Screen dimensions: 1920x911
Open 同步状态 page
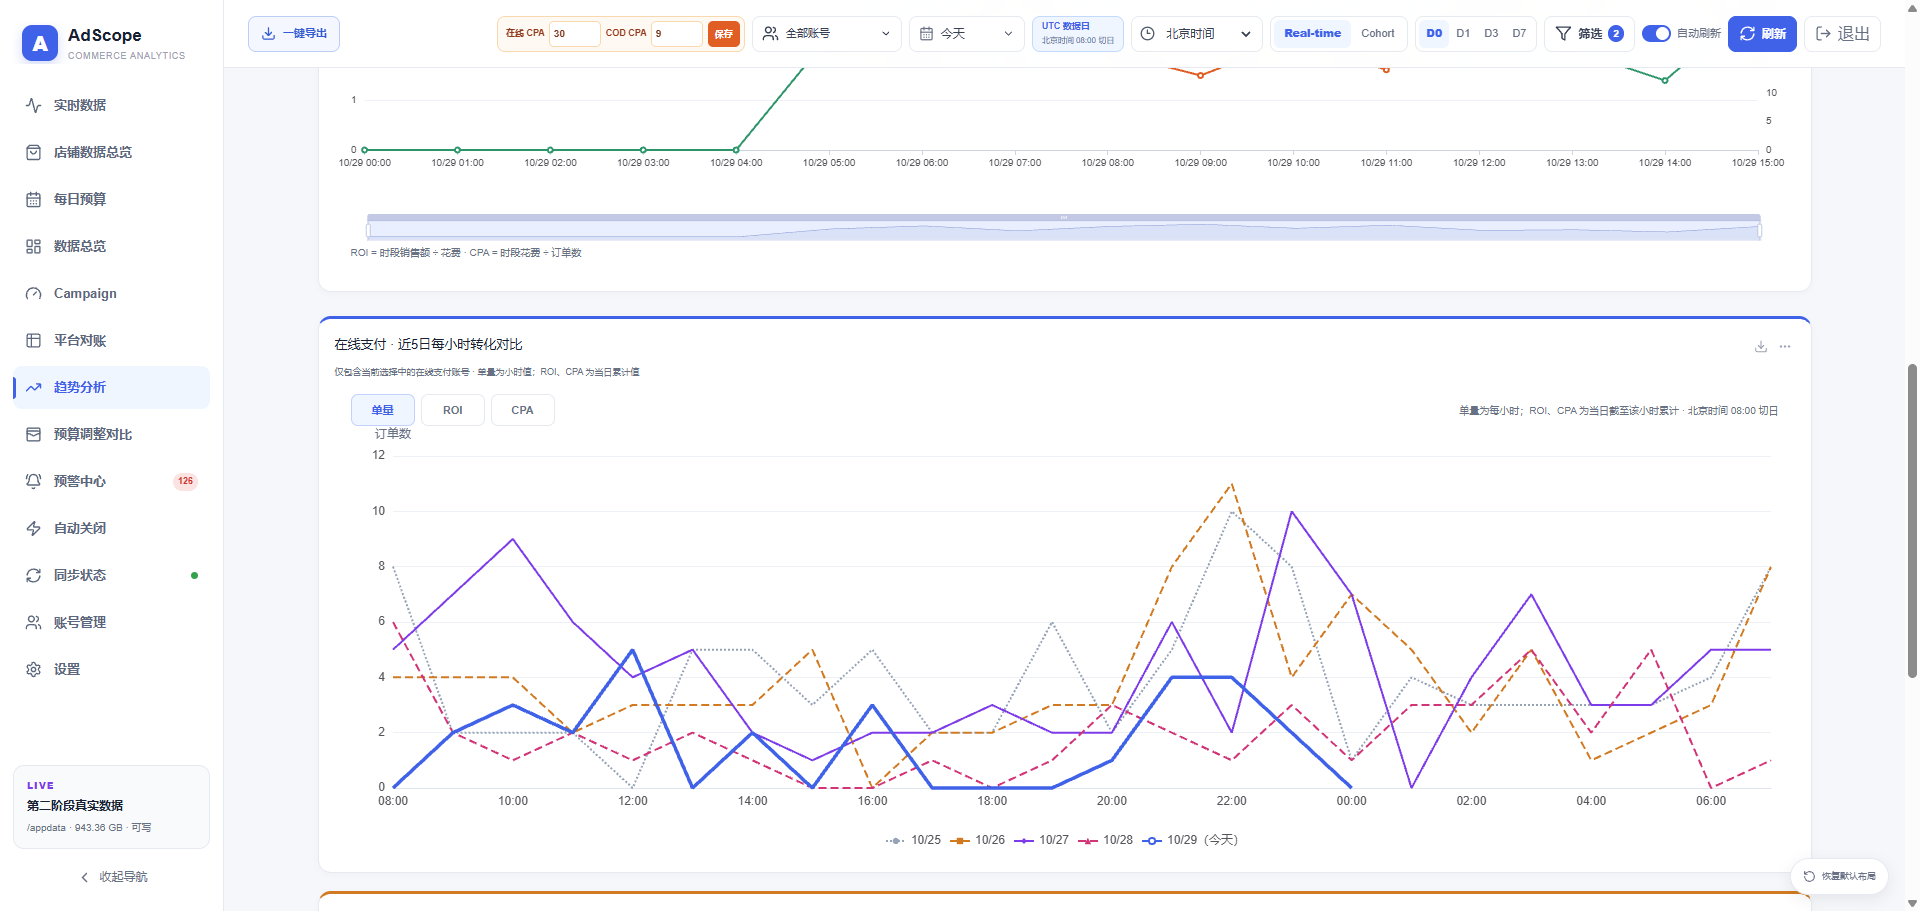tap(111, 575)
